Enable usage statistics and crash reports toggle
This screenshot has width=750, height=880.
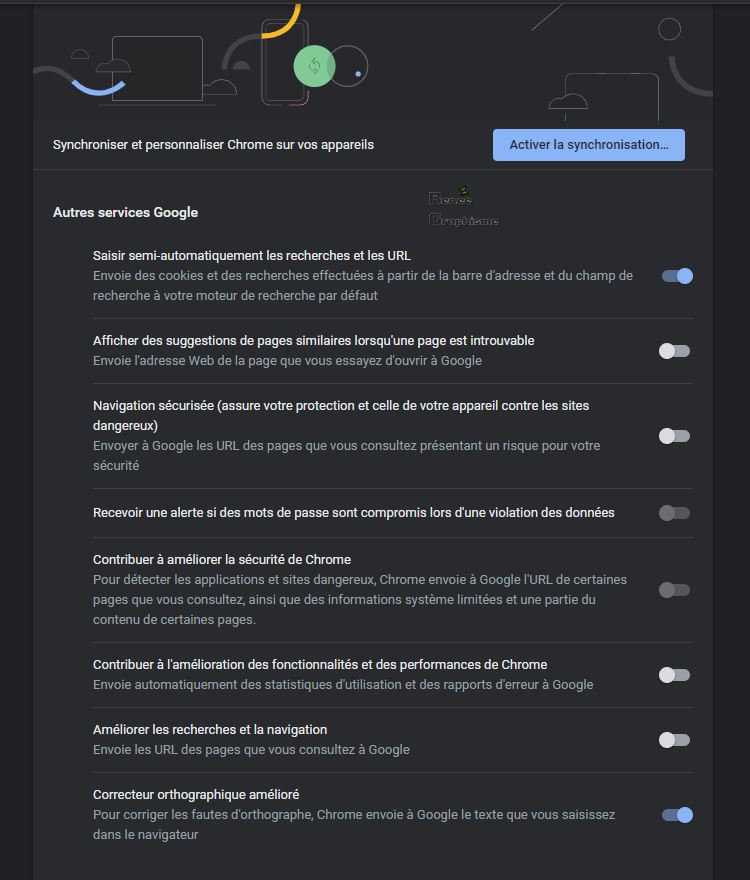point(674,675)
